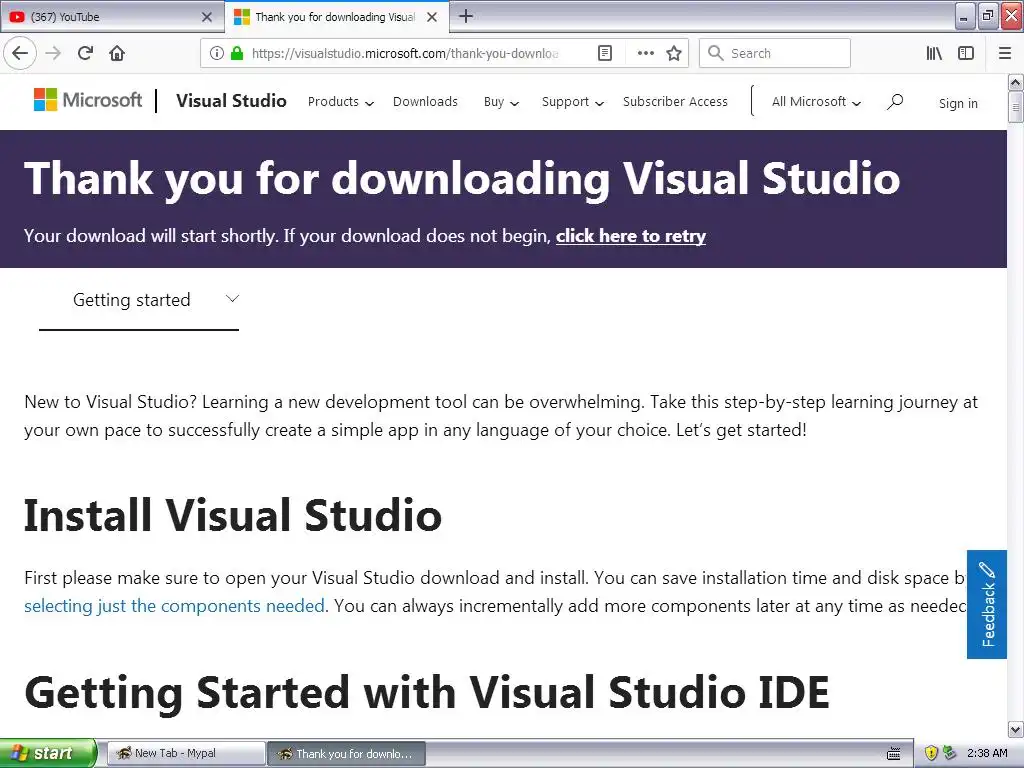Click here to retry the download
Viewport: 1024px width, 768px height.
coord(631,236)
